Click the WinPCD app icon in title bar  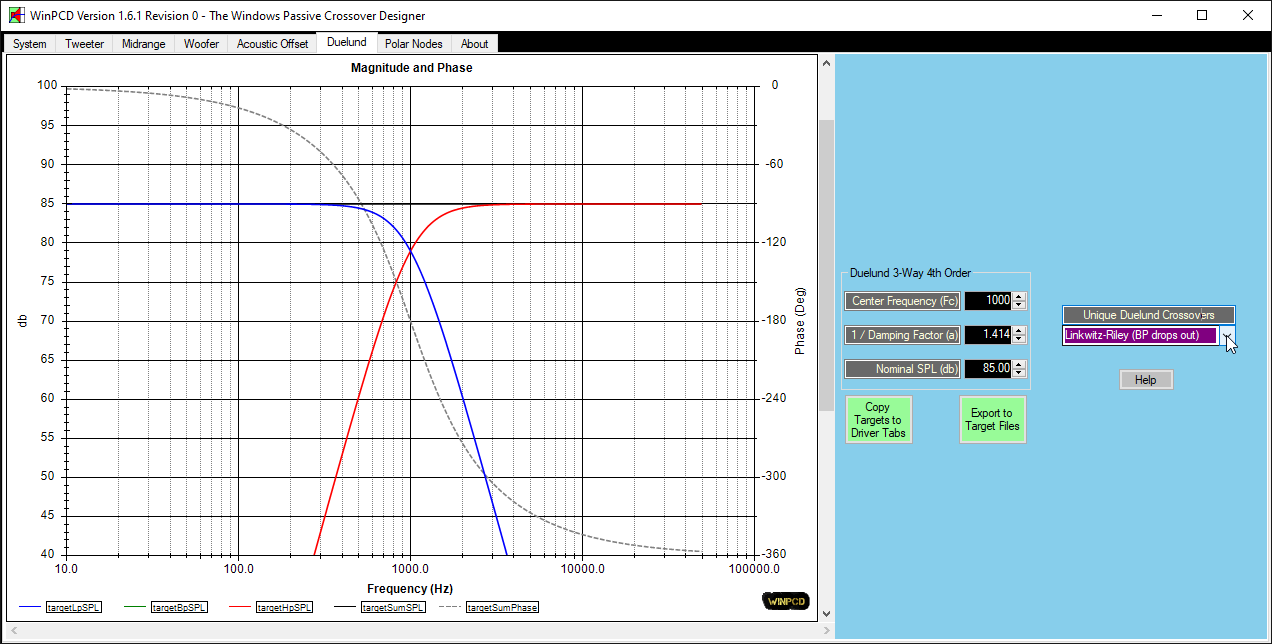[16, 15]
